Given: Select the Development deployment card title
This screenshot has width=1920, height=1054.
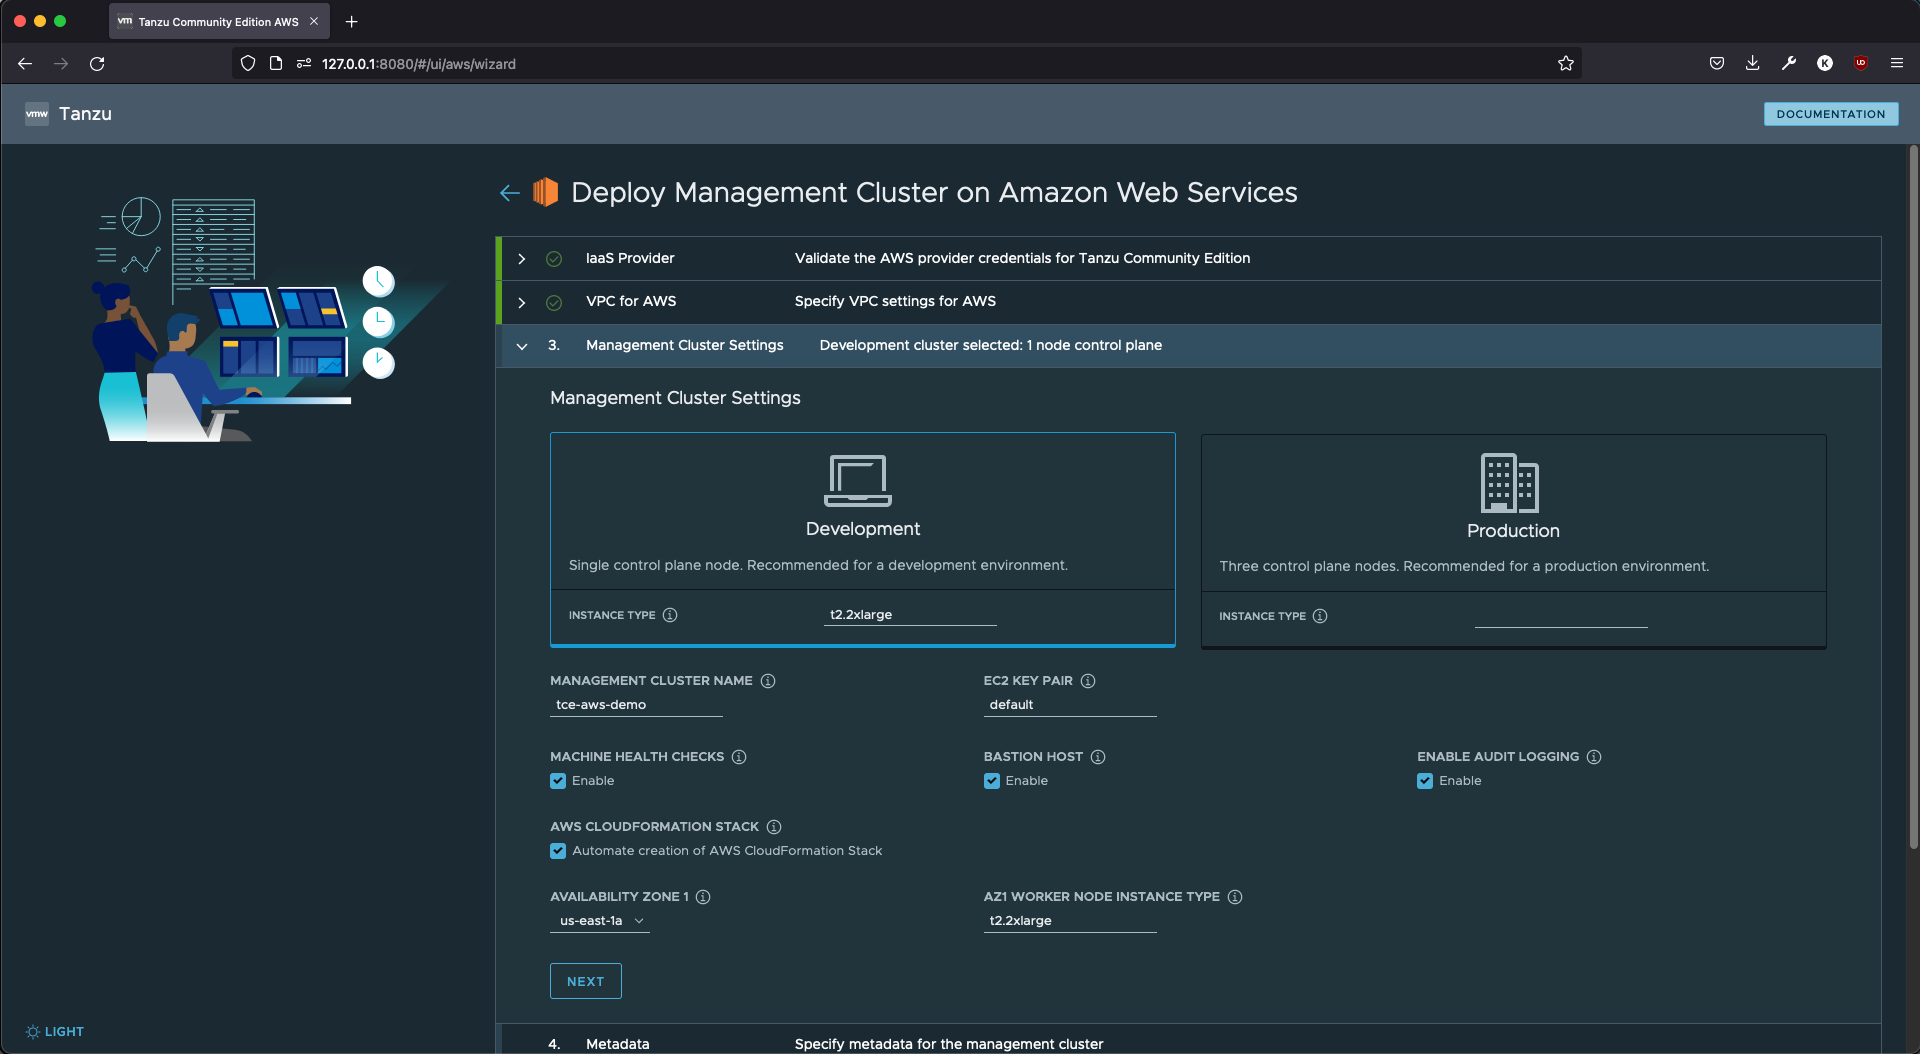Looking at the screenshot, I should tap(863, 529).
